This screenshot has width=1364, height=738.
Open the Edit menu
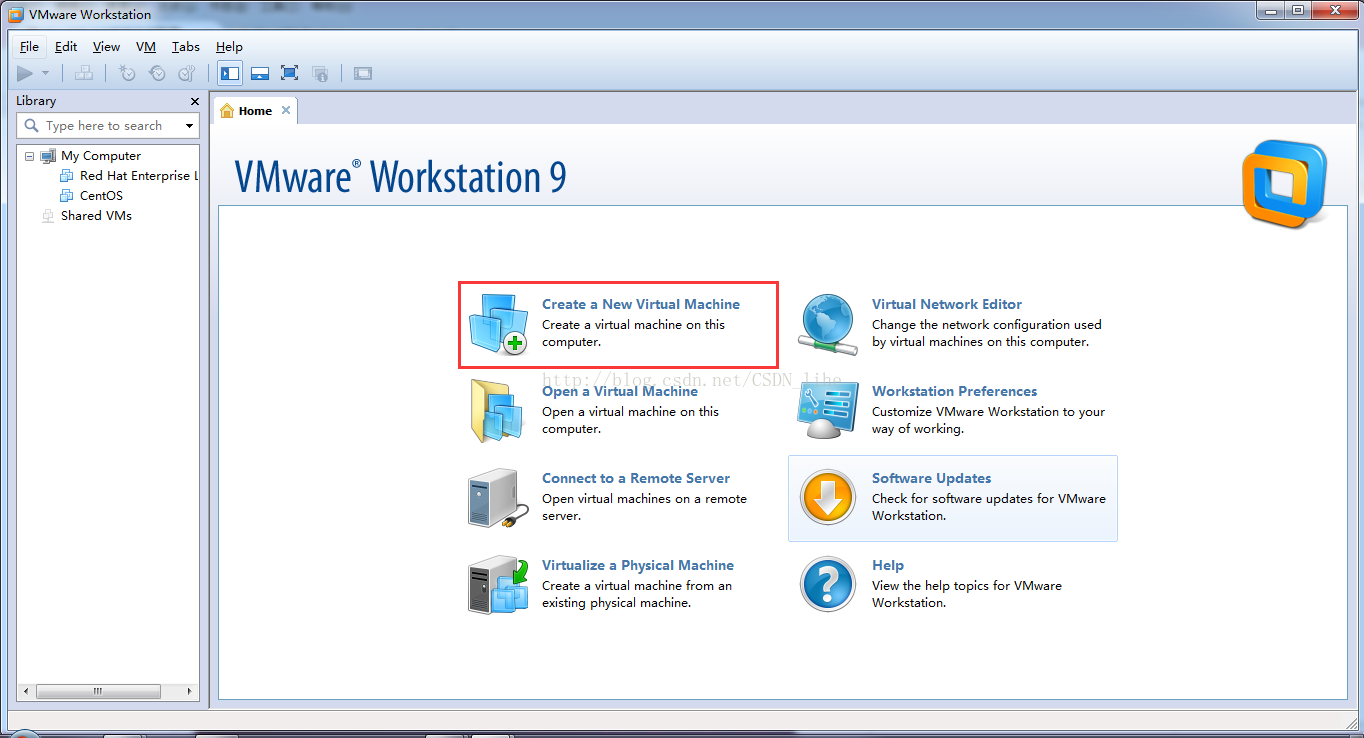click(66, 47)
